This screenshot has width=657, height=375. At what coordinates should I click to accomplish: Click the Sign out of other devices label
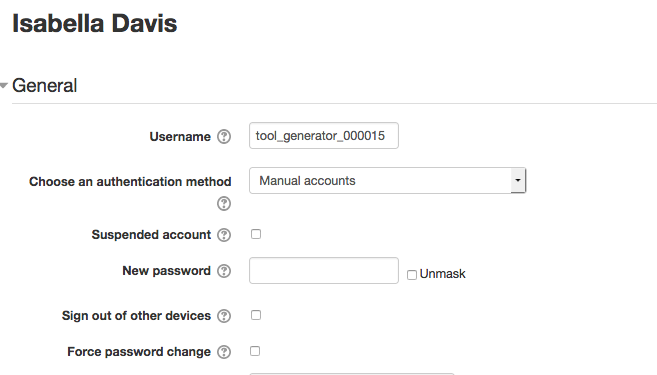[x=136, y=316]
